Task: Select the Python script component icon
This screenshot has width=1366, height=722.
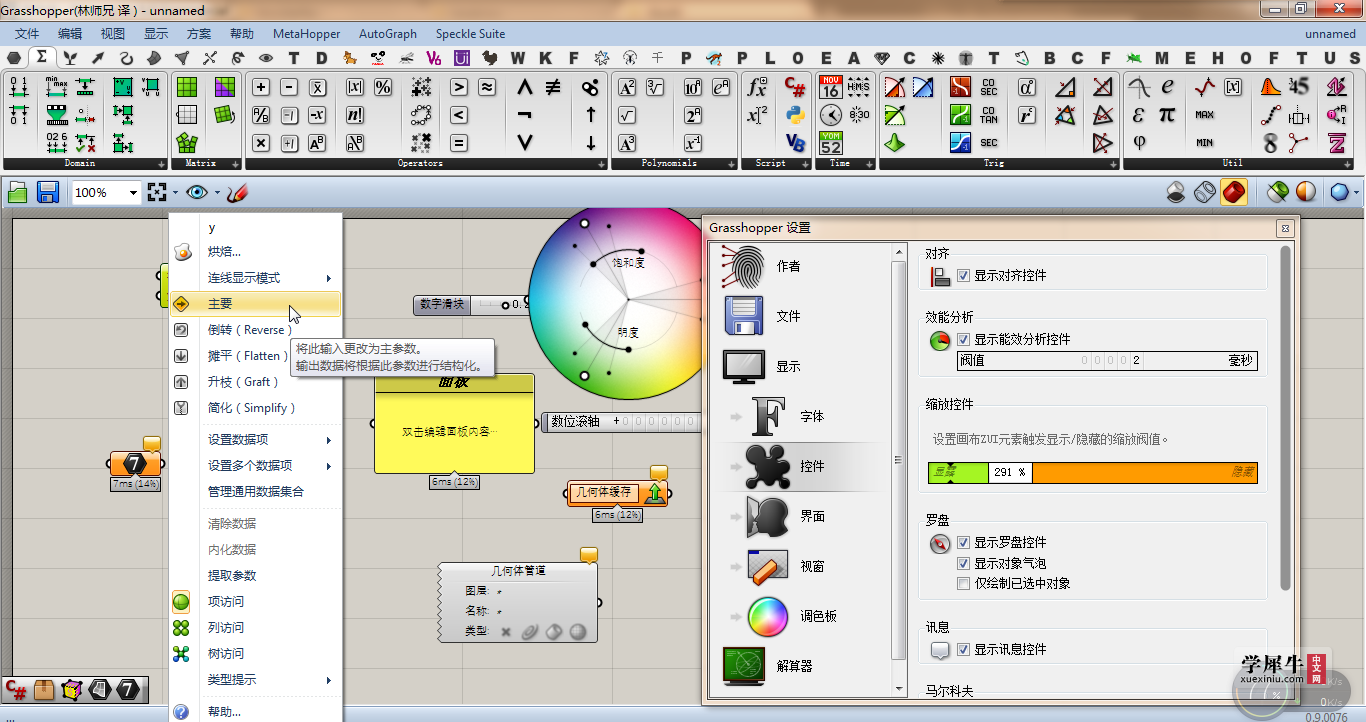Action: pos(795,115)
